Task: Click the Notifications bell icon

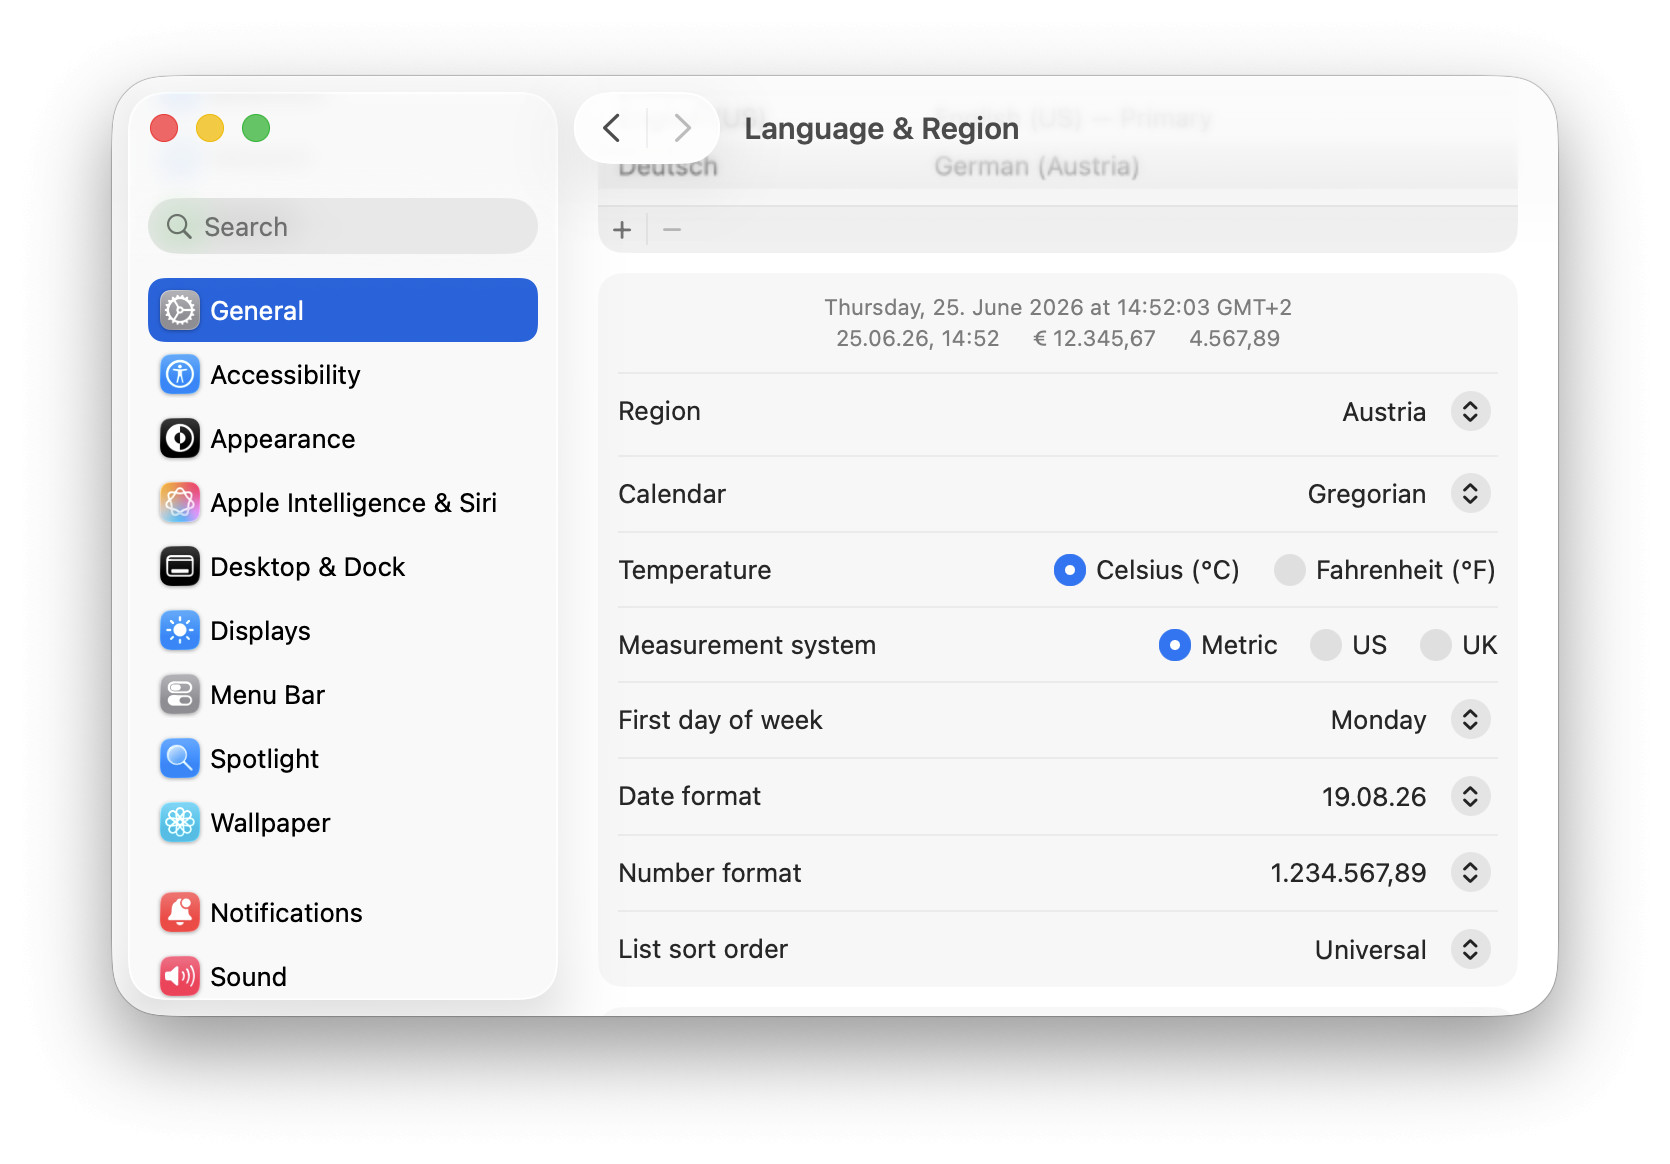Action: pyautogui.click(x=180, y=913)
